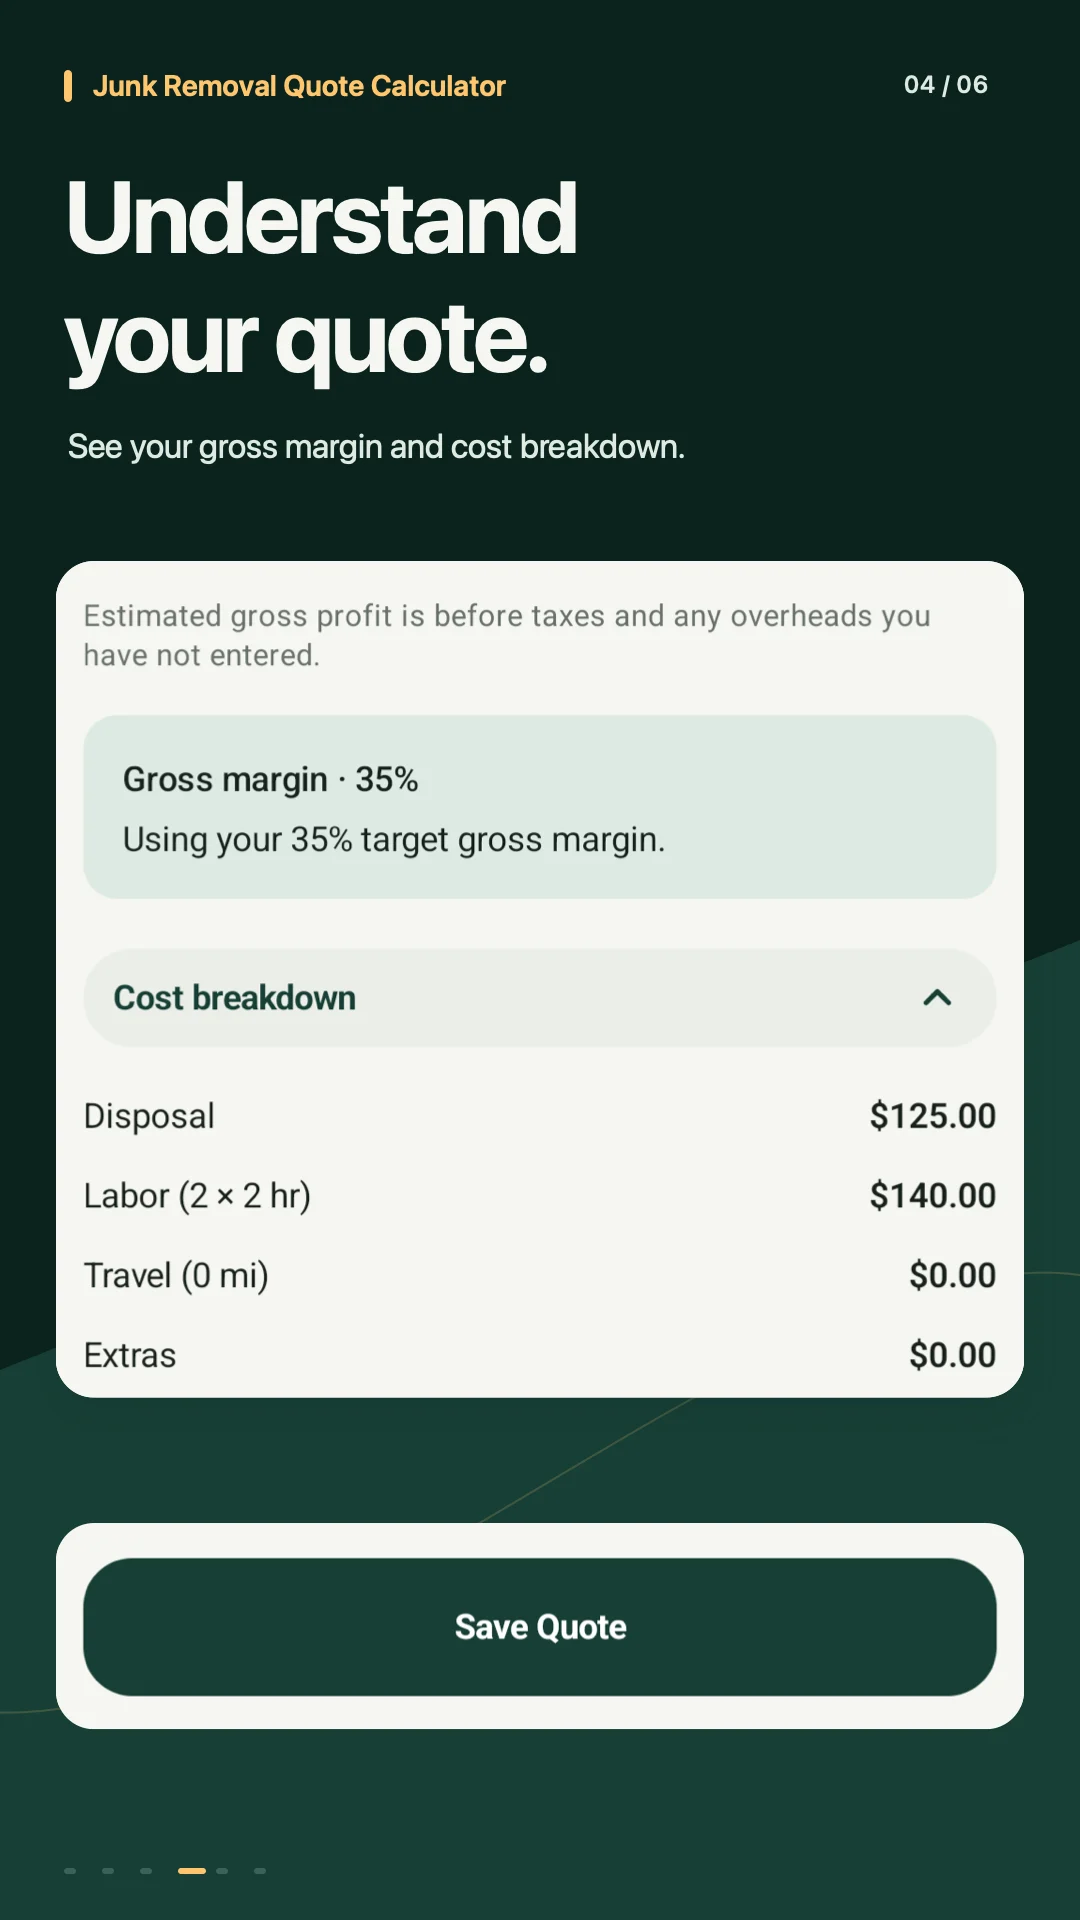Tap the Save Quote button

540,1627
